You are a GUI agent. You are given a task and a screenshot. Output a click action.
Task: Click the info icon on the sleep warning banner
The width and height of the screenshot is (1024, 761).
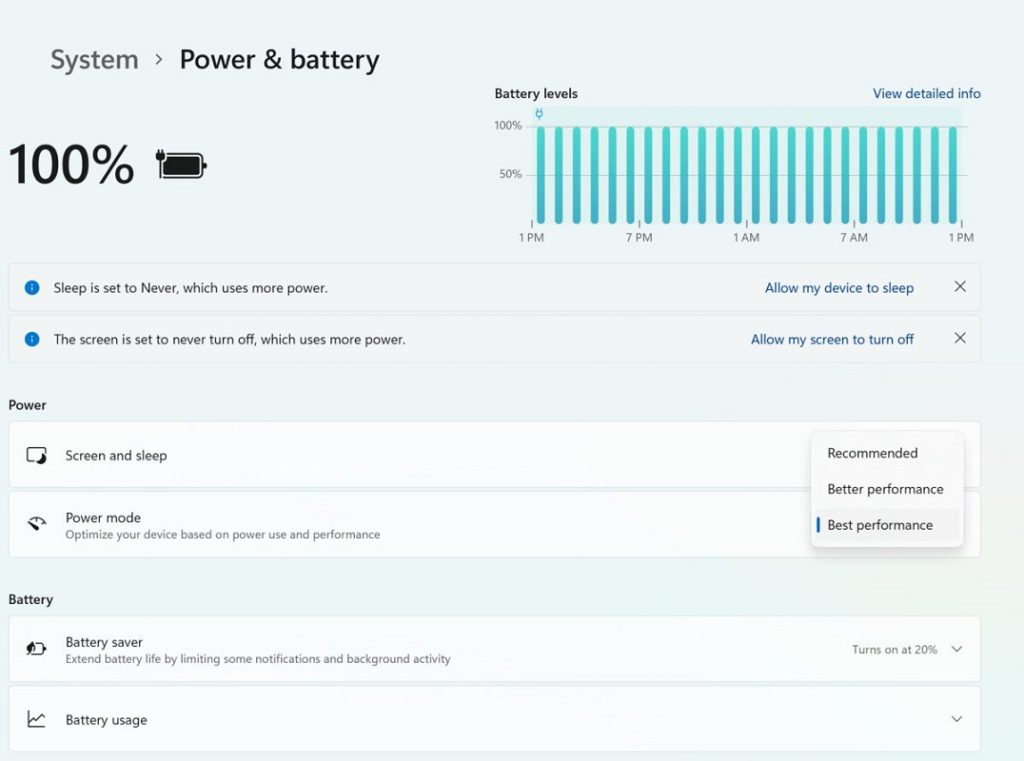(31, 287)
